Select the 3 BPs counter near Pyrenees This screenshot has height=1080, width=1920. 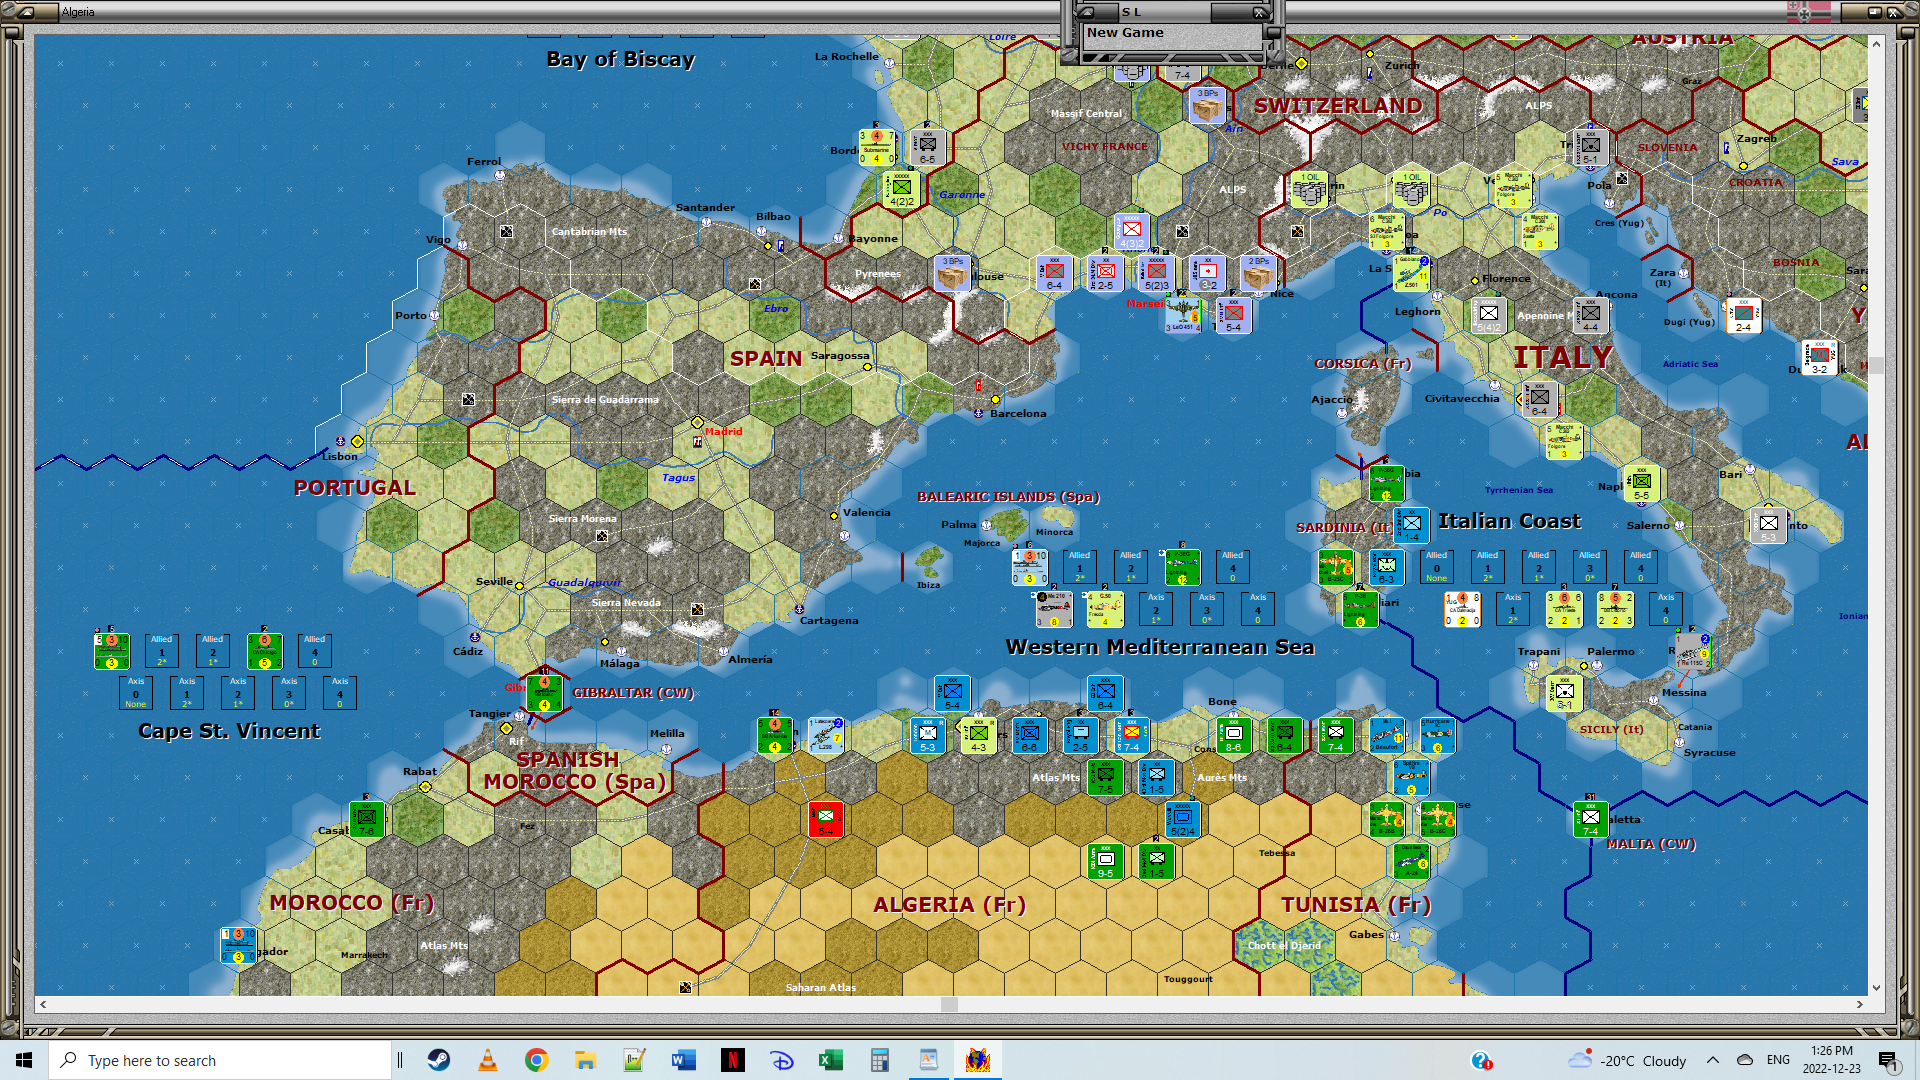[953, 273]
